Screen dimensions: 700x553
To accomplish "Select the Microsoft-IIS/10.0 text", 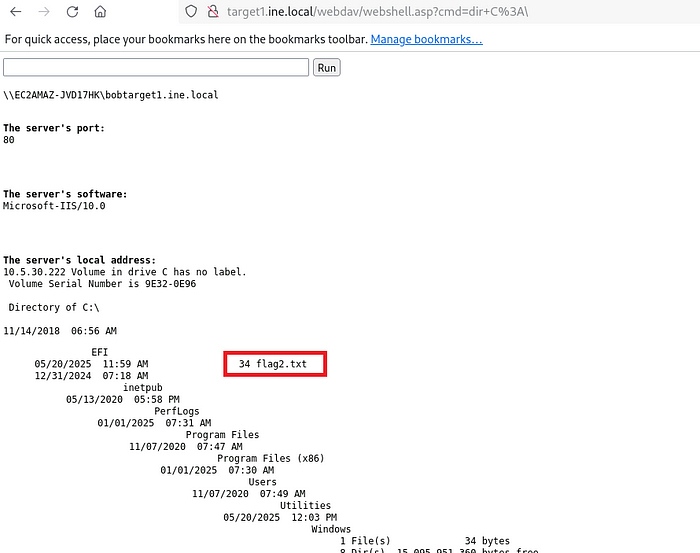I will coord(54,206).
